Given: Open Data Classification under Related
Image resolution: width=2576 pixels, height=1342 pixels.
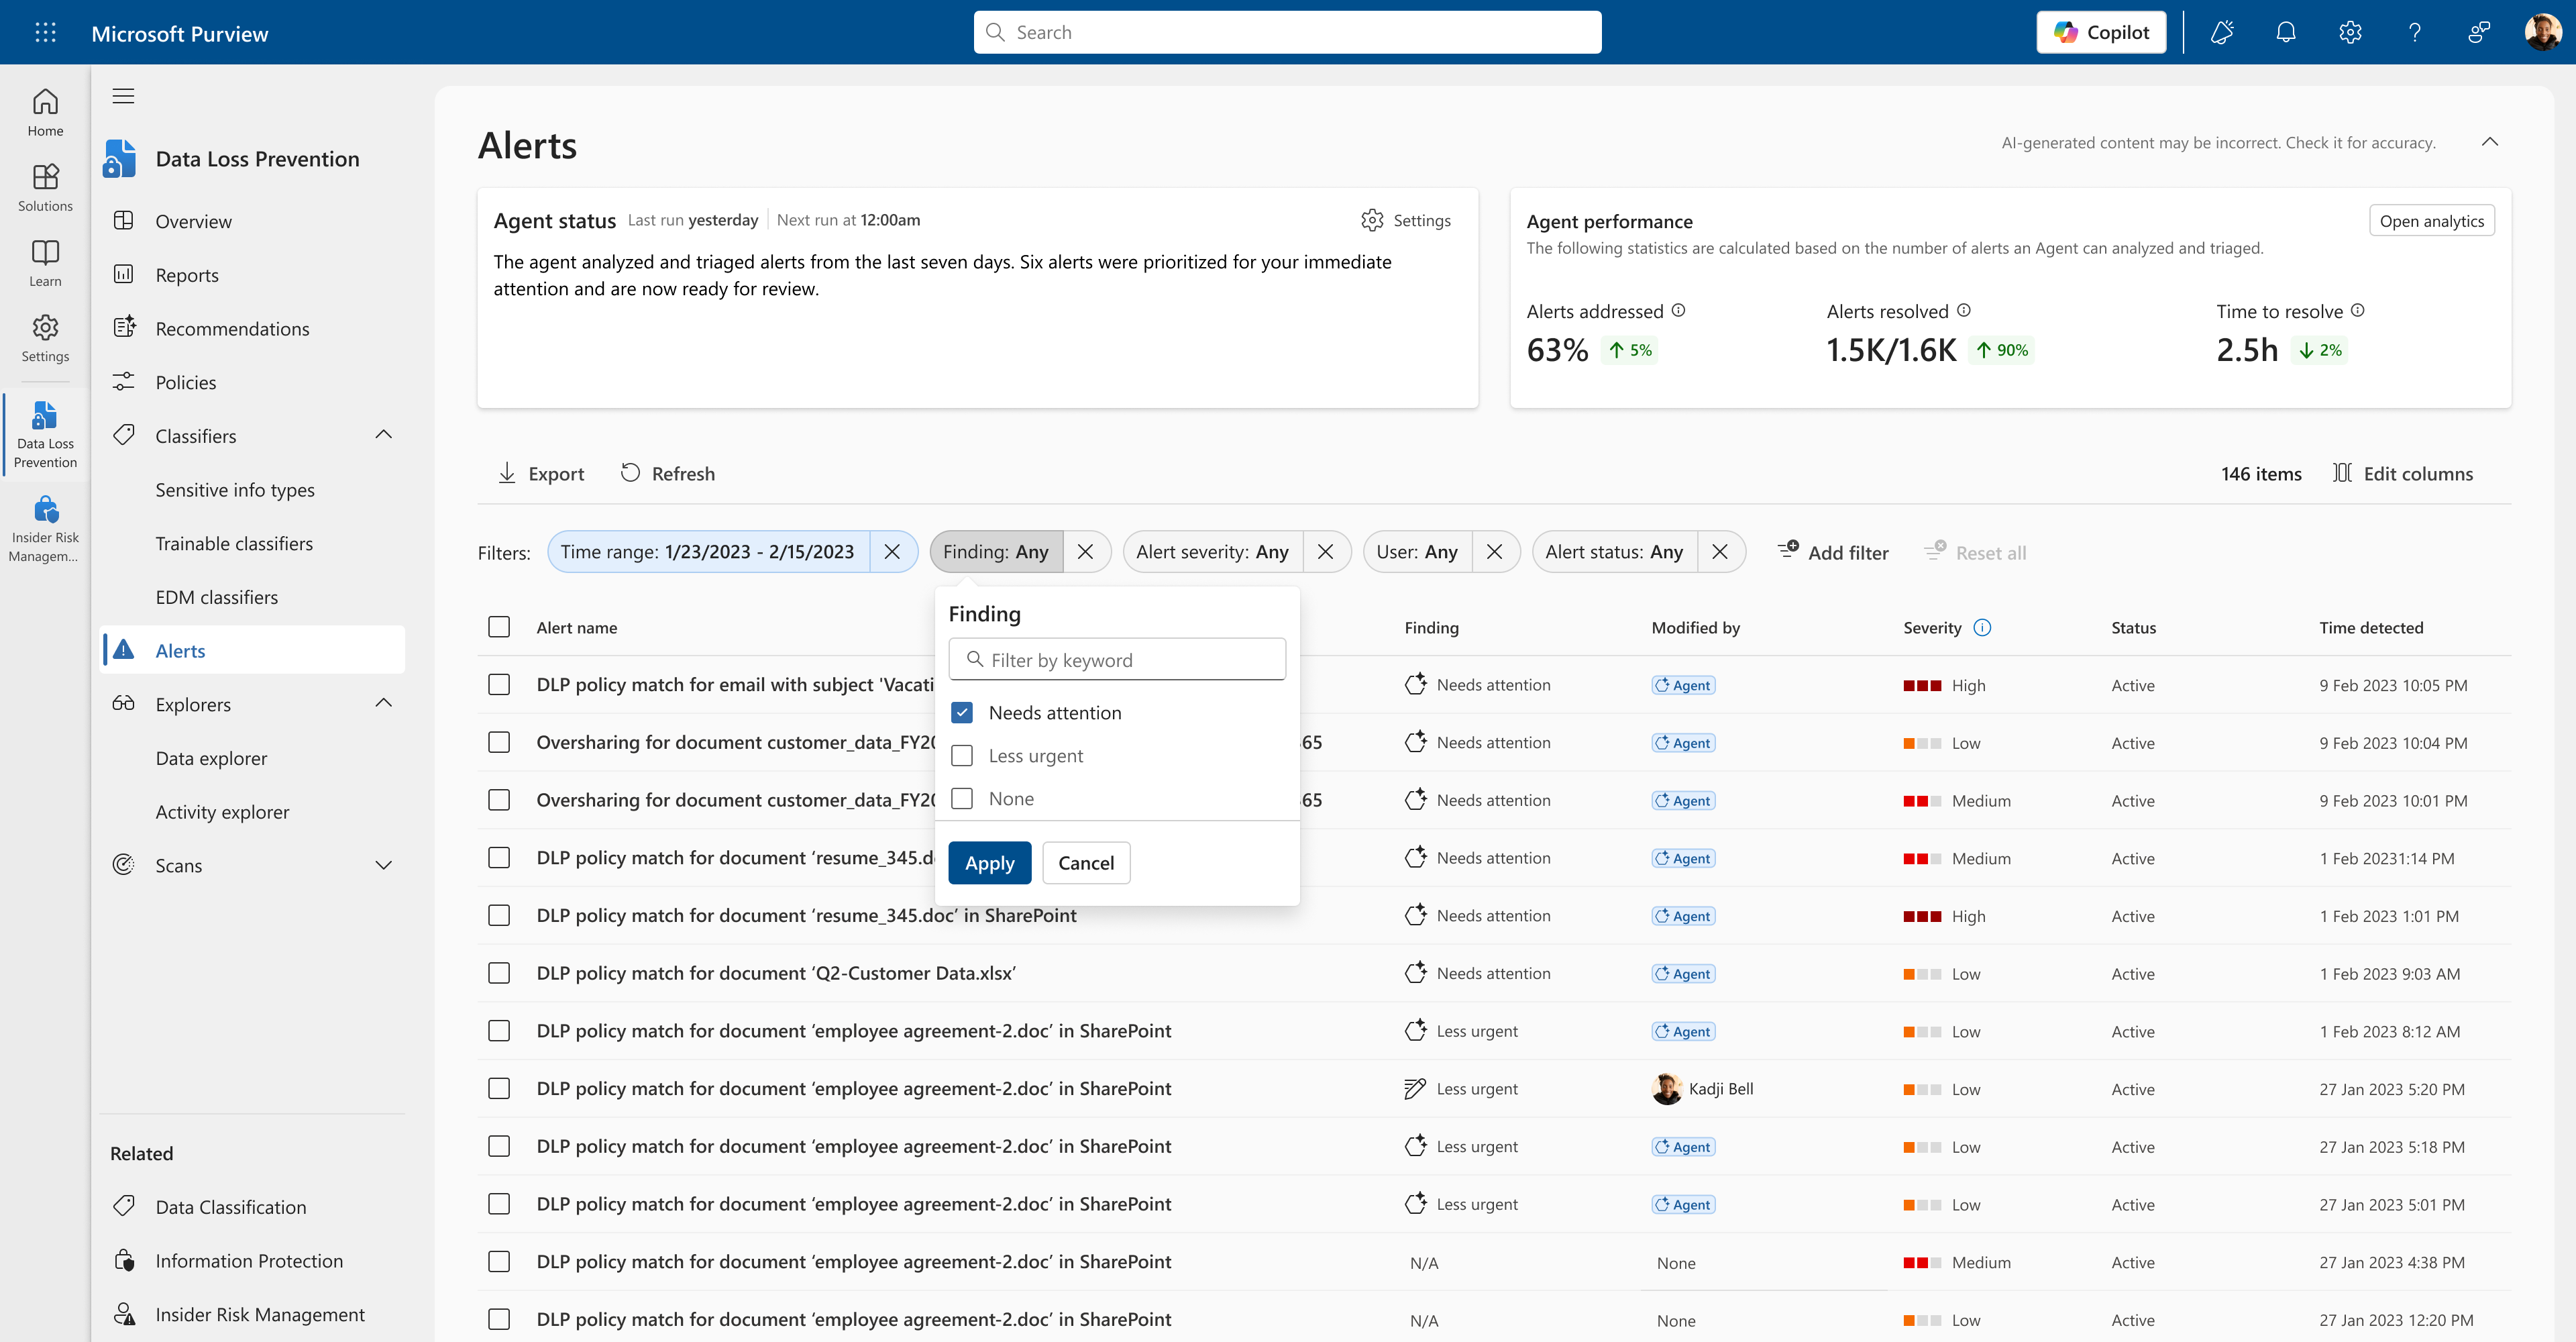Looking at the screenshot, I should (231, 1207).
